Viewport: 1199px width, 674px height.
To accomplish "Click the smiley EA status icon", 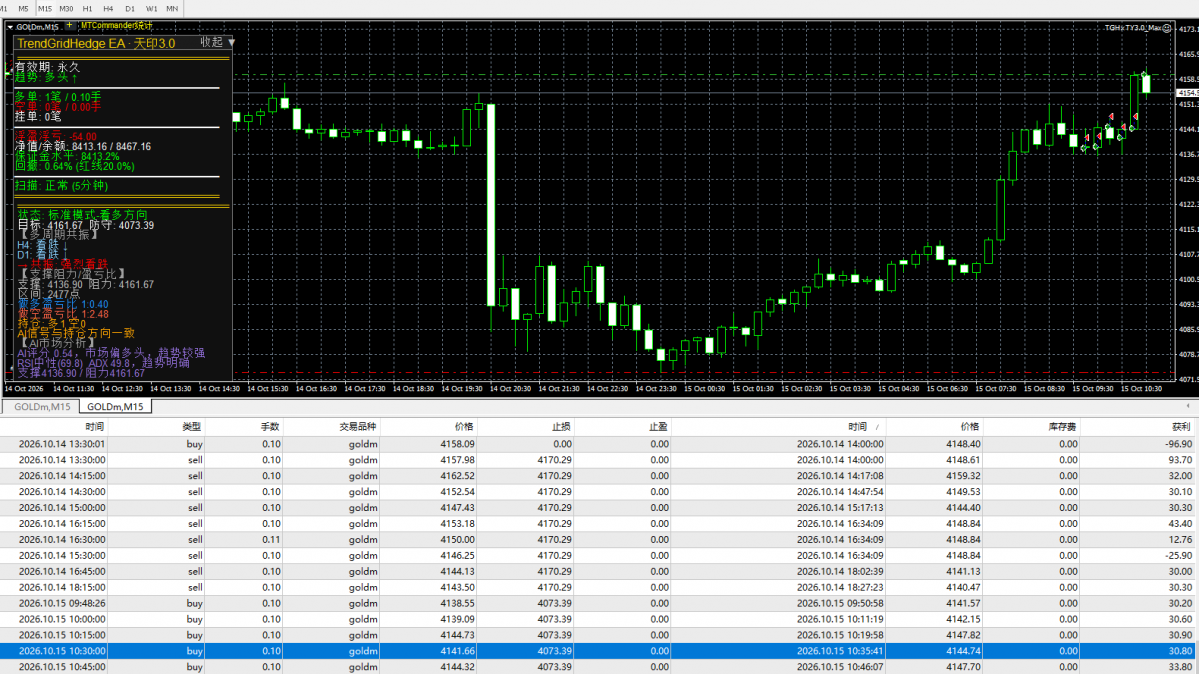I will [x=1167, y=28].
